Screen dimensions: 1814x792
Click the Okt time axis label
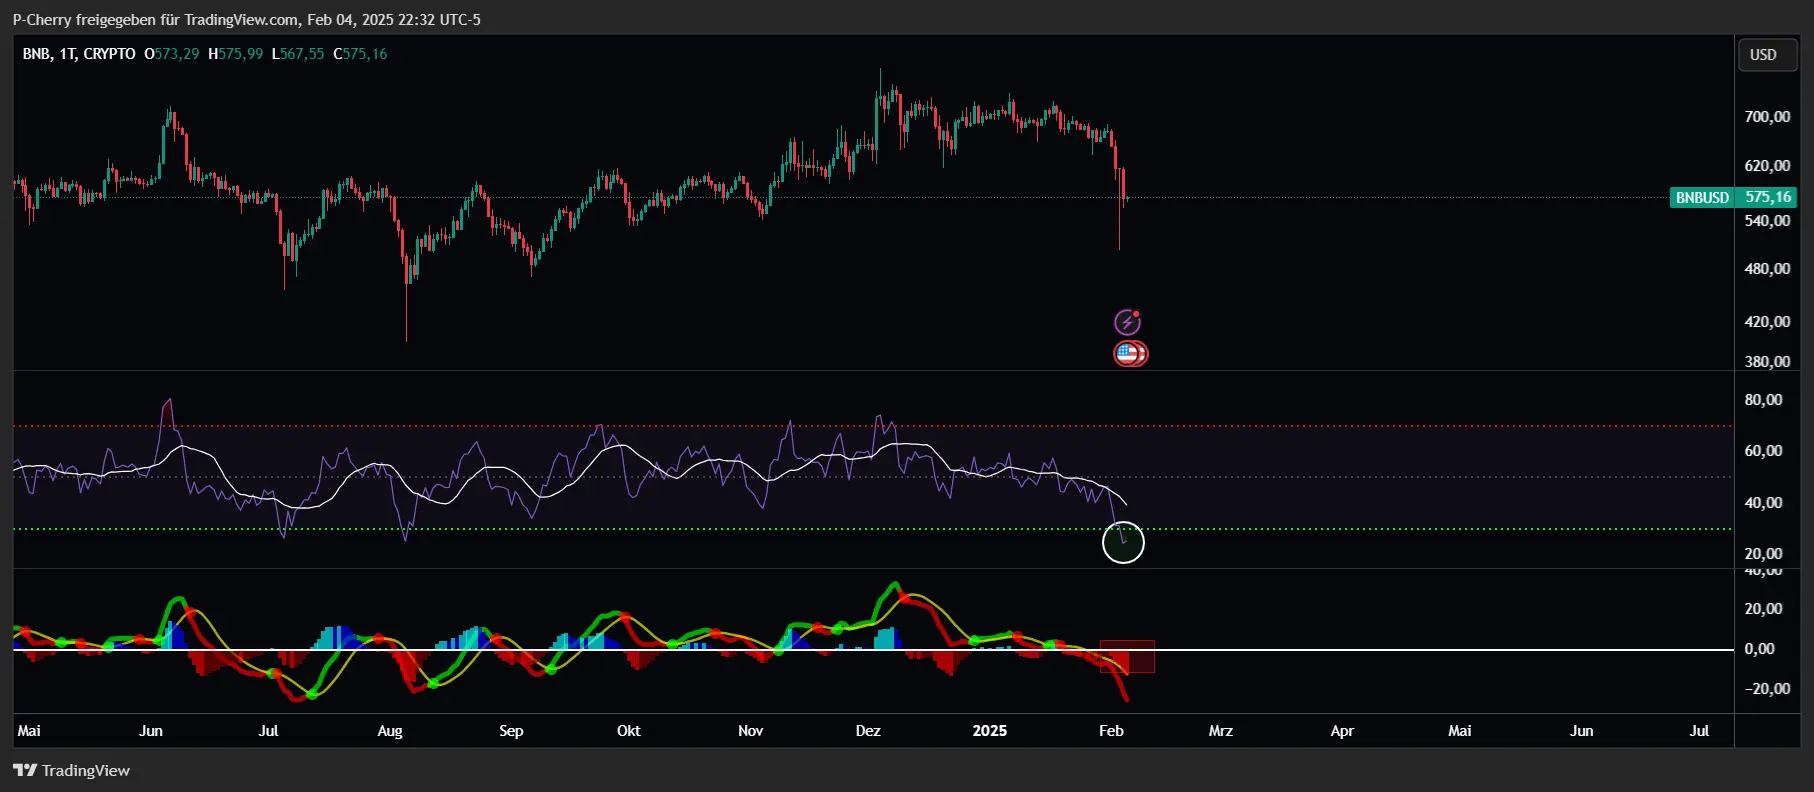click(629, 731)
